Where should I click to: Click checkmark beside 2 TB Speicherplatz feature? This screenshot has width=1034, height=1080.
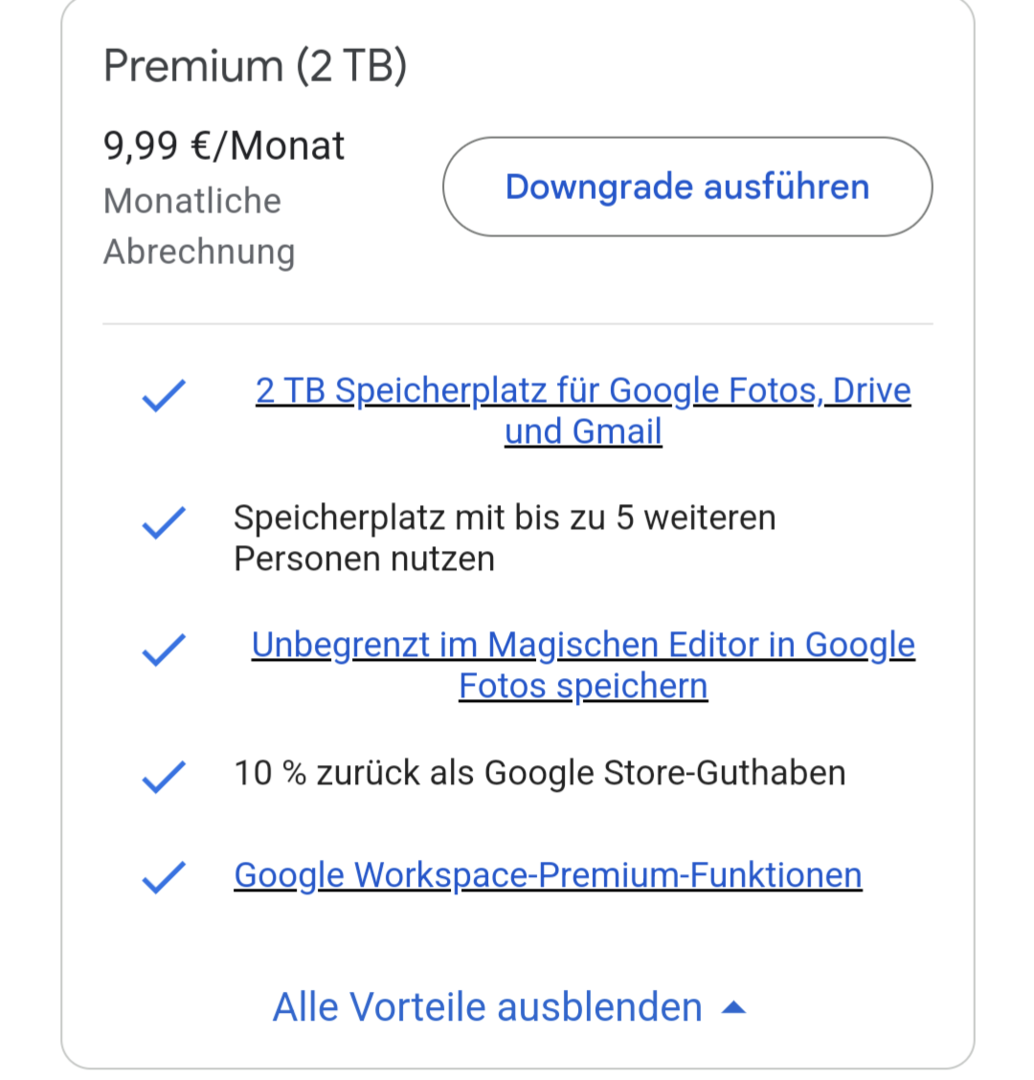coord(162,397)
